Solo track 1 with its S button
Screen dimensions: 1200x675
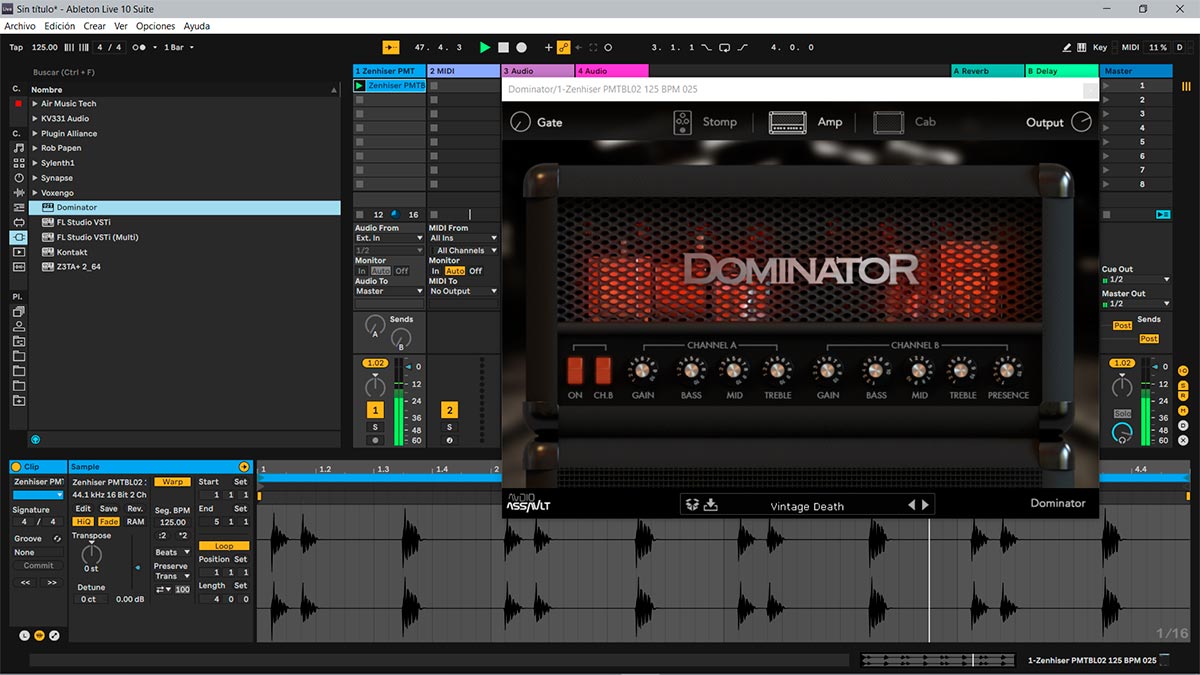click(375, 427)
